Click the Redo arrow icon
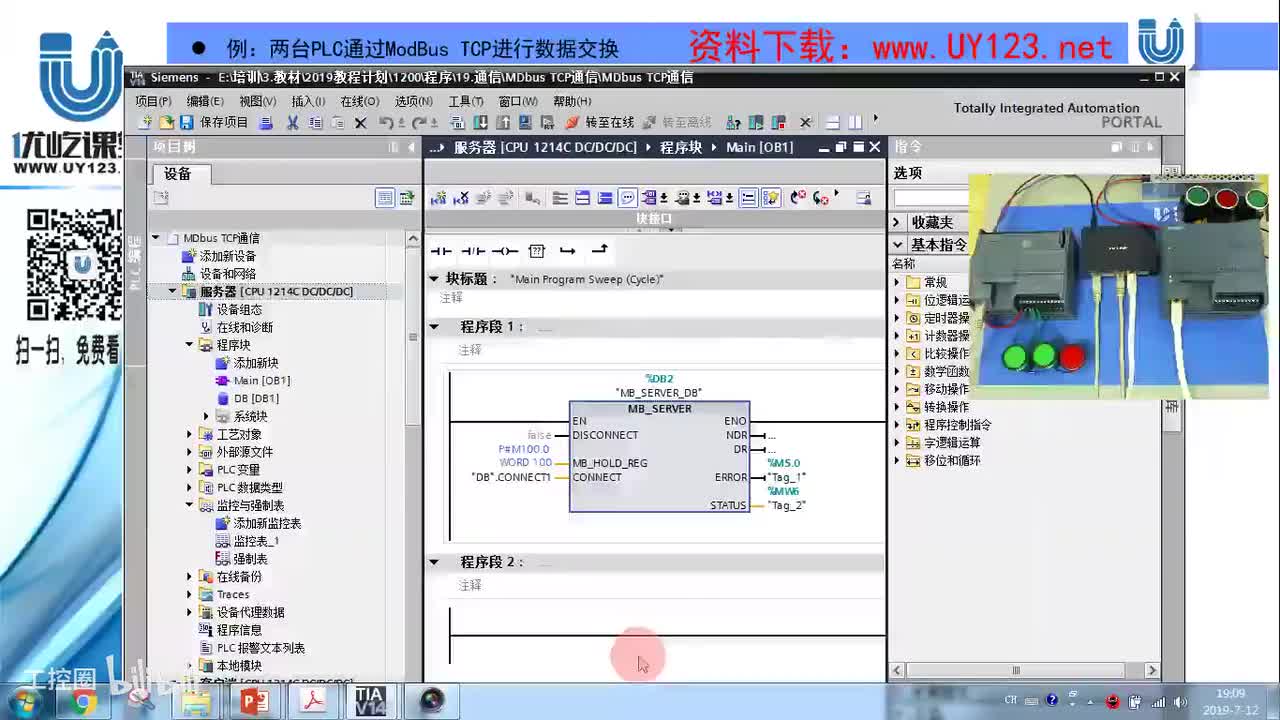The width and height of the screenshot is (1280, 720). [419, 122]
